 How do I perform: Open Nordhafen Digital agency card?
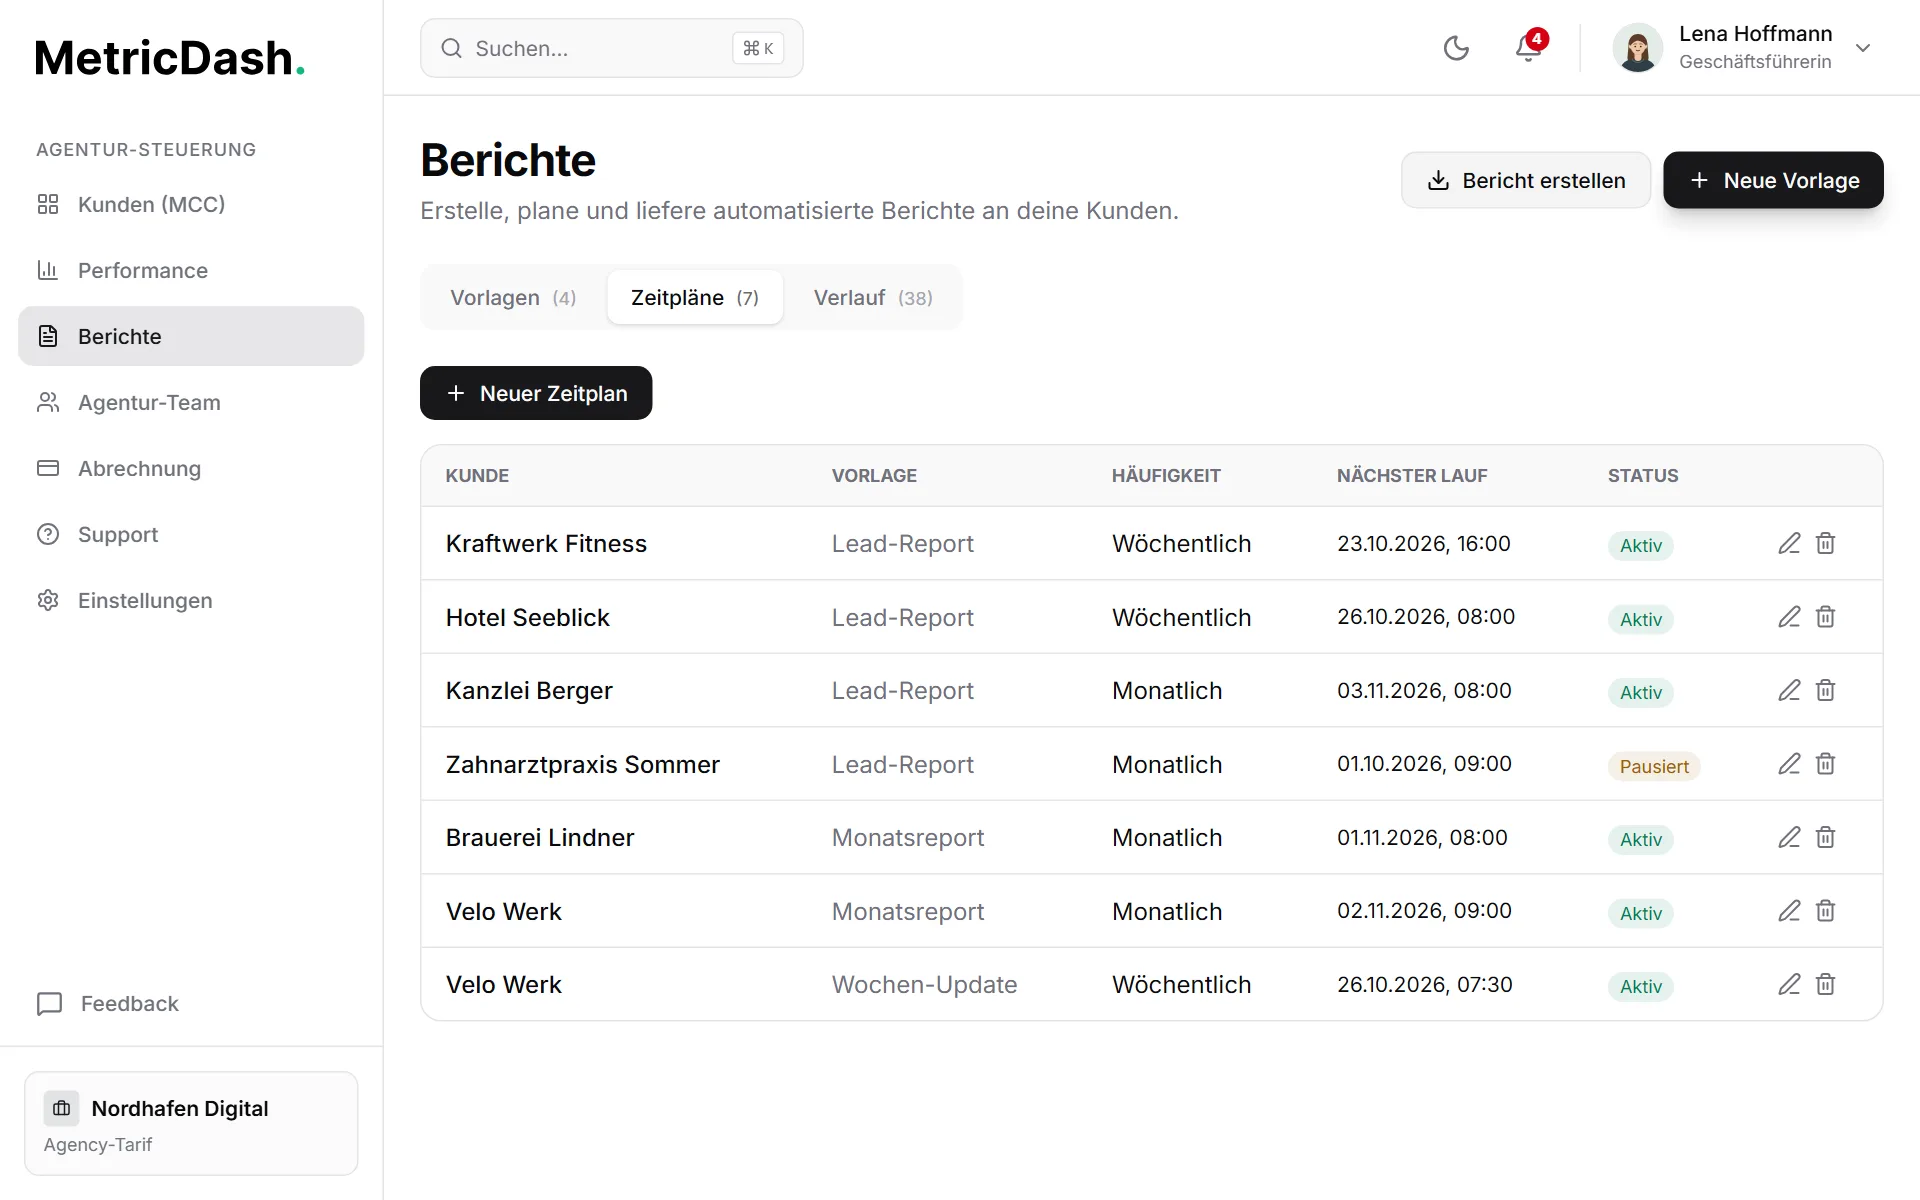coord(191,1123)
